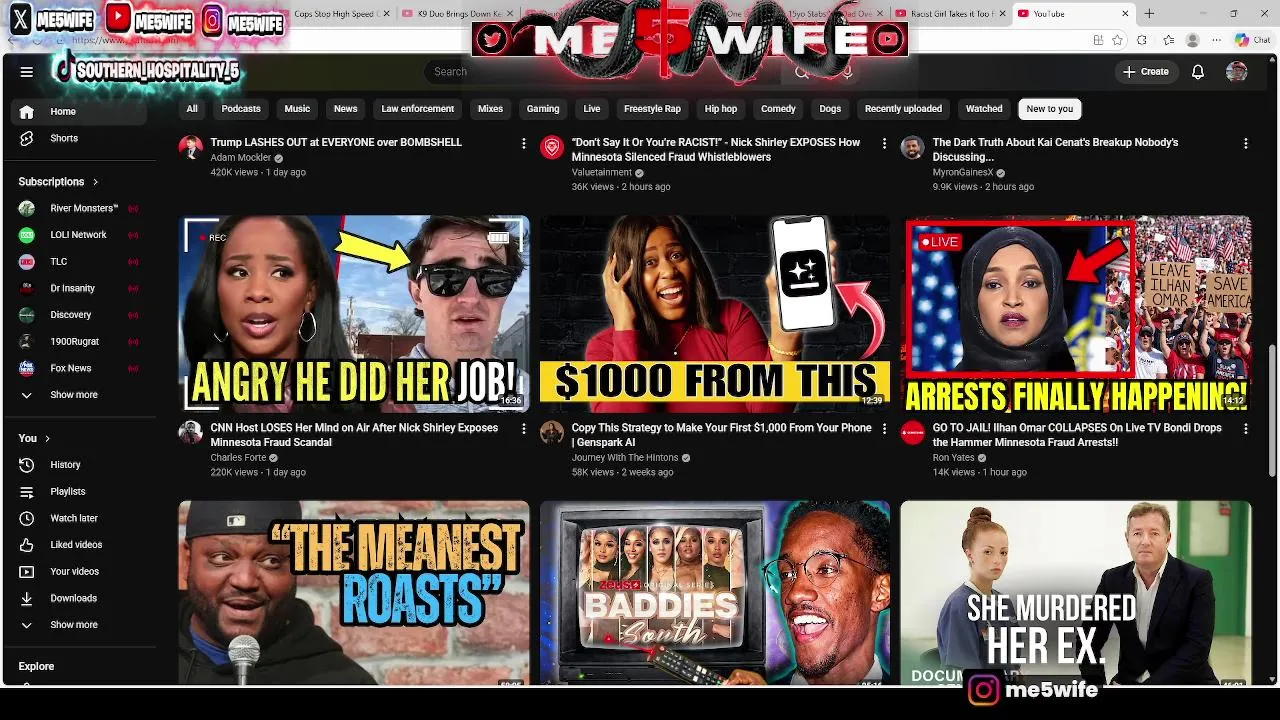Open Valuetainment channel name link
The width and height of the screenshot is (1280, 720).
click(601, 172)
